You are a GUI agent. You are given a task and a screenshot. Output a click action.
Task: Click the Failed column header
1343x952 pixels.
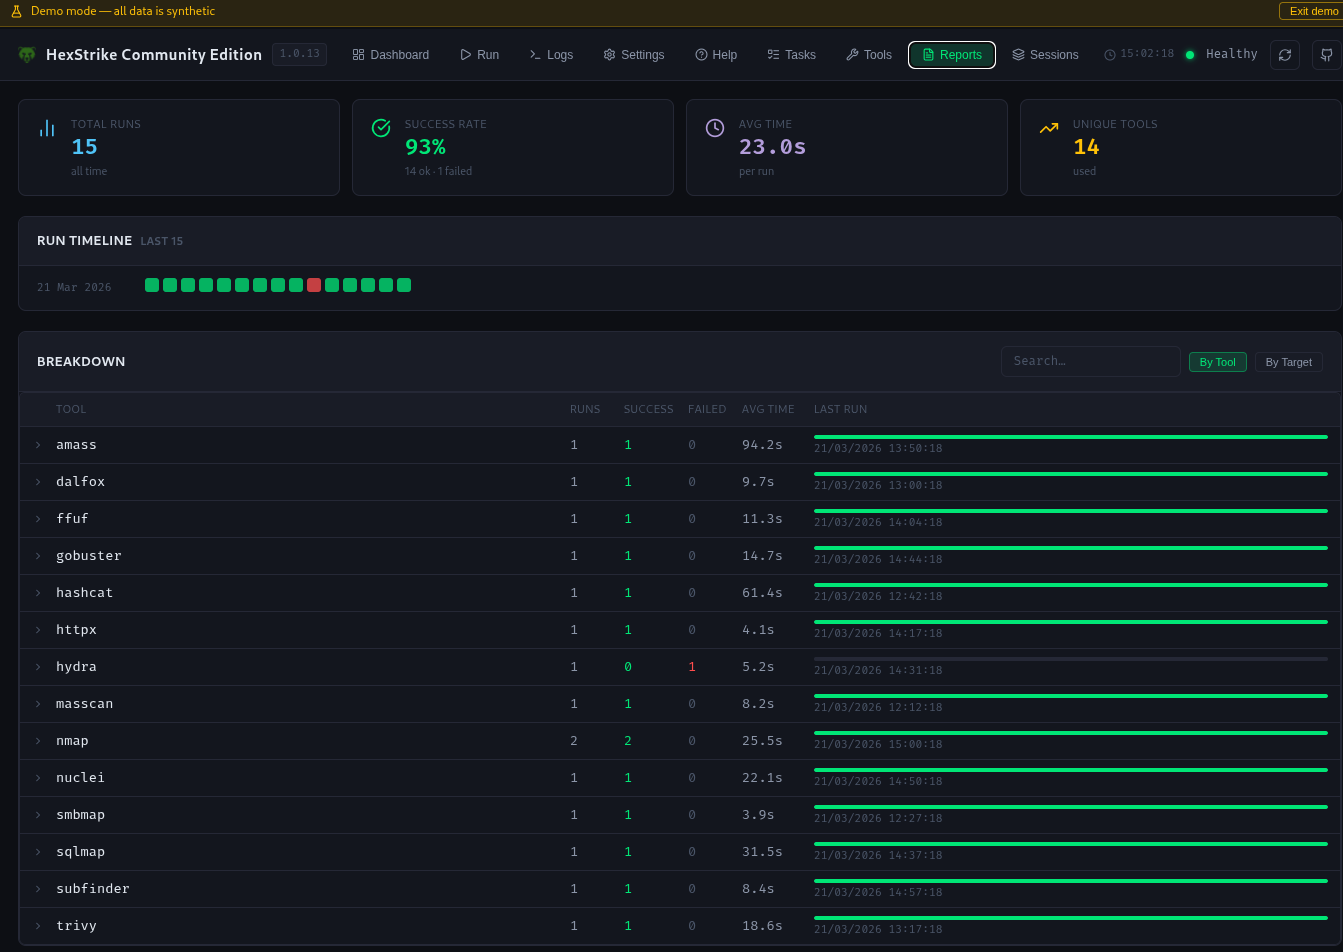(707, 409)
